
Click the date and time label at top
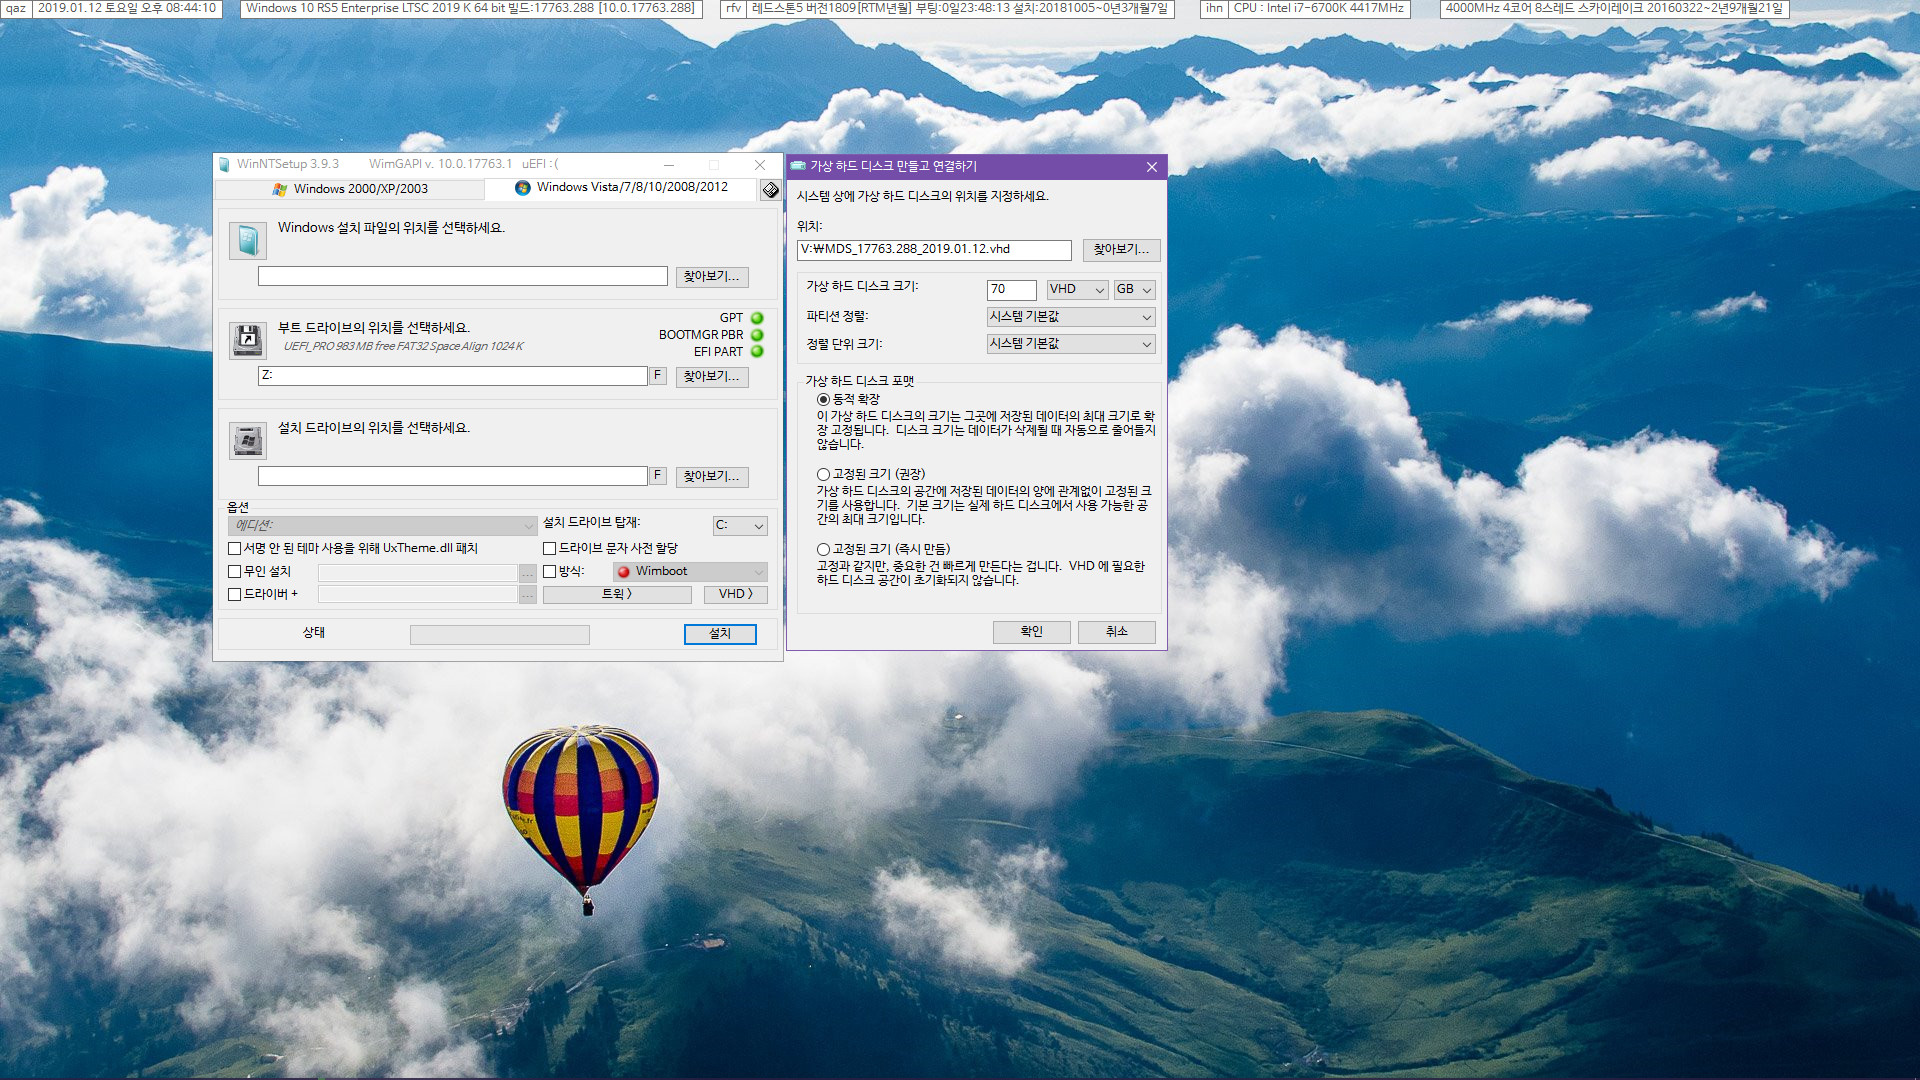pos(127,8)
